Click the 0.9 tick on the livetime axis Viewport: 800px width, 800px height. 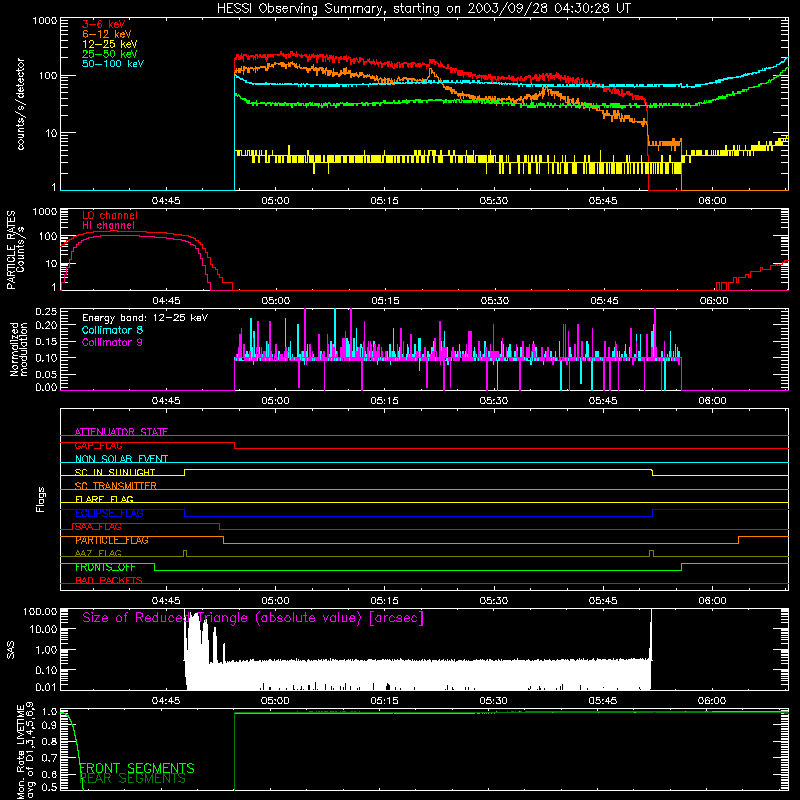(x=49, y=726)
